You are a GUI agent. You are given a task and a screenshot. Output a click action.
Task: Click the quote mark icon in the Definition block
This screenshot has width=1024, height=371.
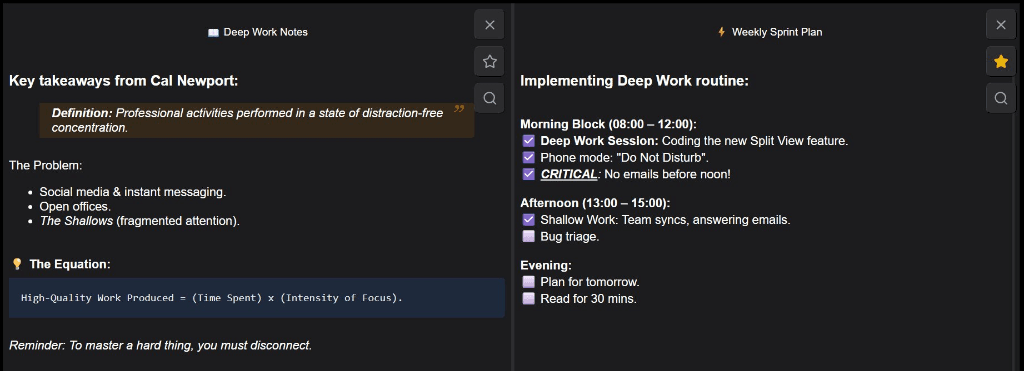(459, 109)
